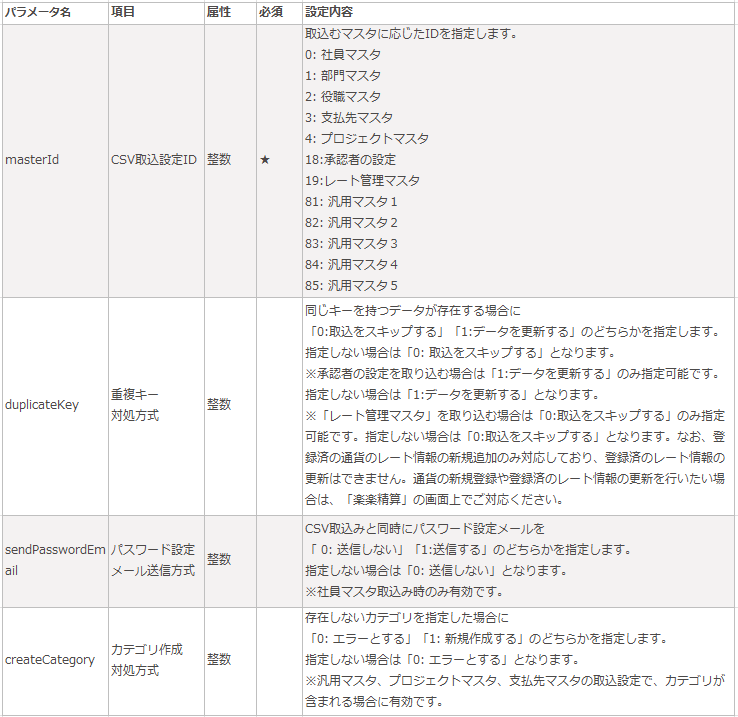Click the "項目" column header
738x717 pixels.
pyautogui.click(x=123, y=12)
